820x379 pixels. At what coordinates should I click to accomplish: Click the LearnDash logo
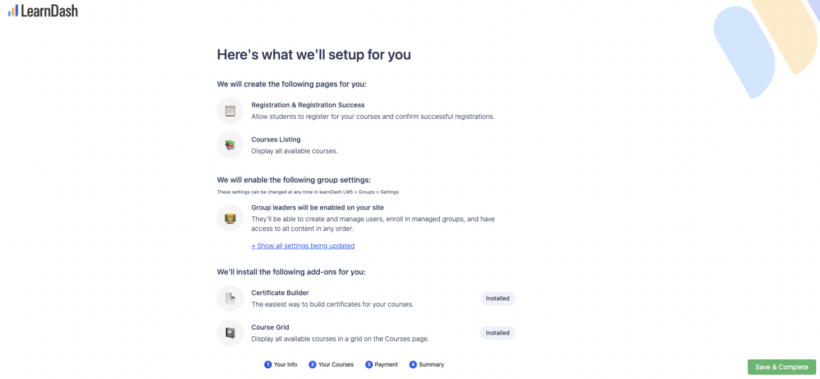pyautogui.click(x=43, y=10)
